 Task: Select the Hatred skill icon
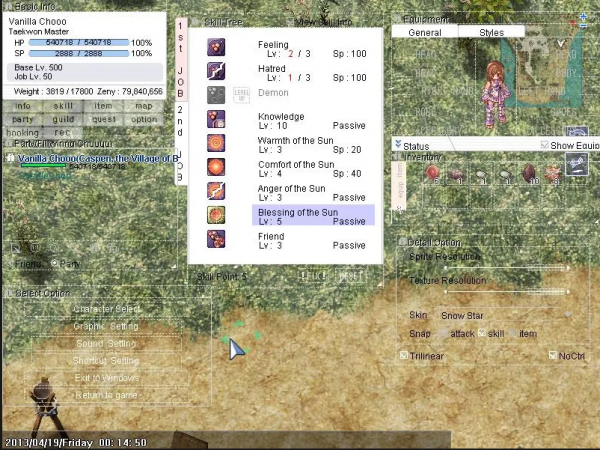click(x=217, y=71)
